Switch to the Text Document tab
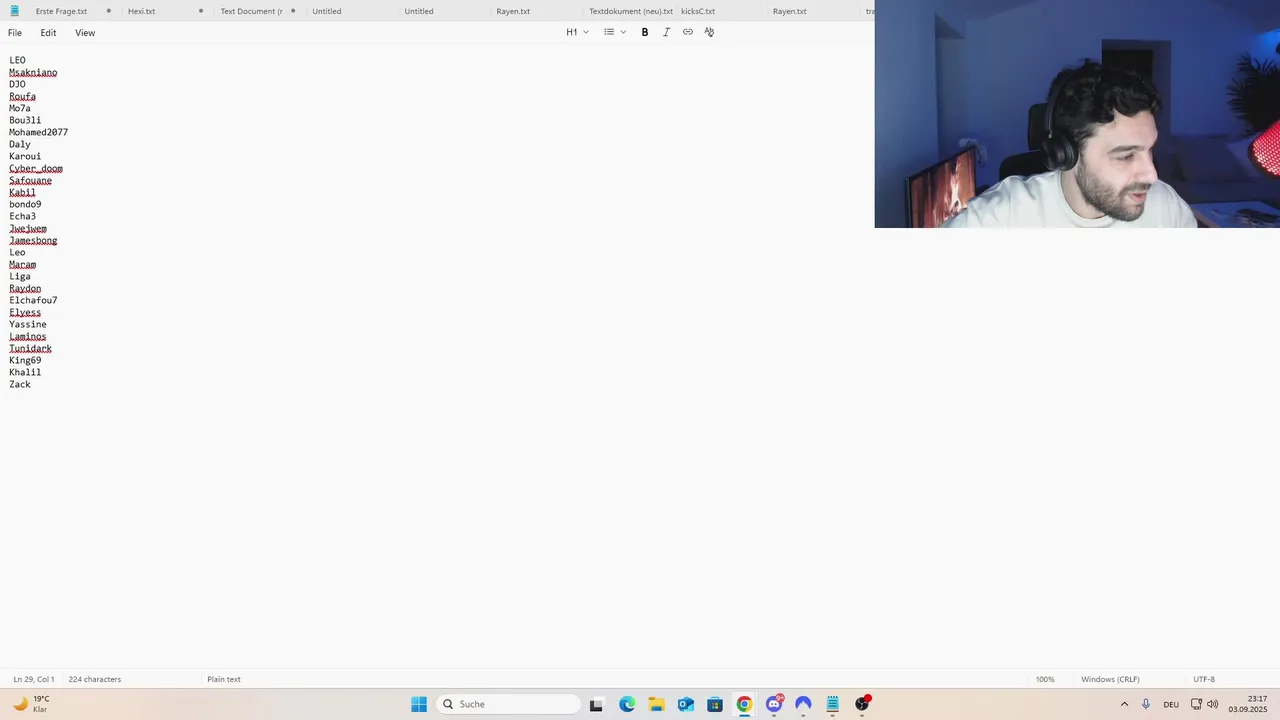The image size is (1280, 720). point(251,11)
